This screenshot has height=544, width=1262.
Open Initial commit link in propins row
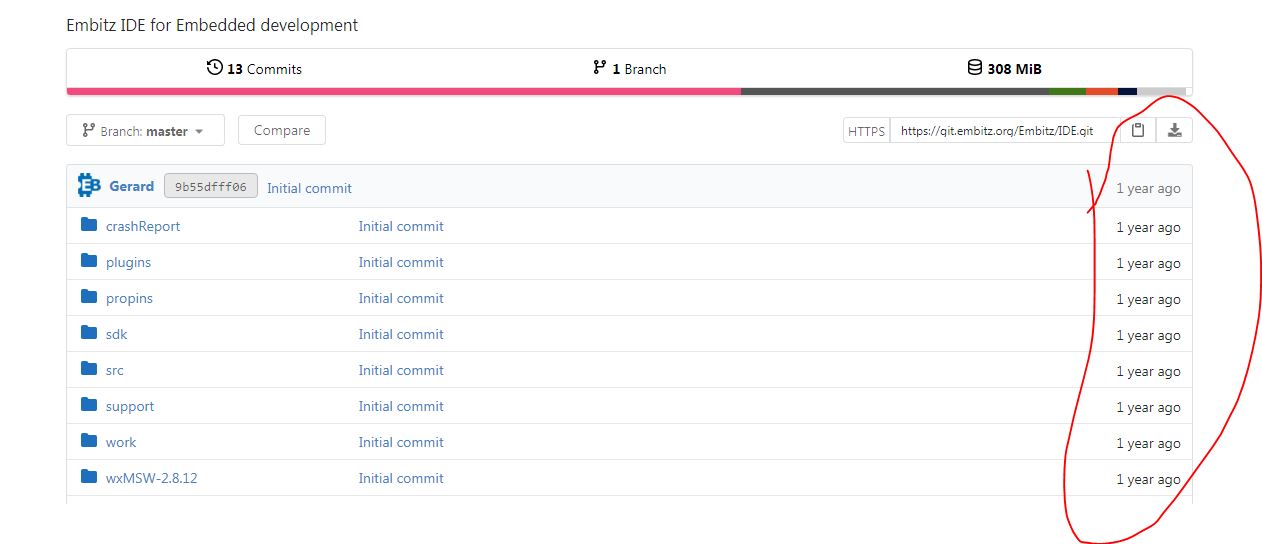(401, 298)
